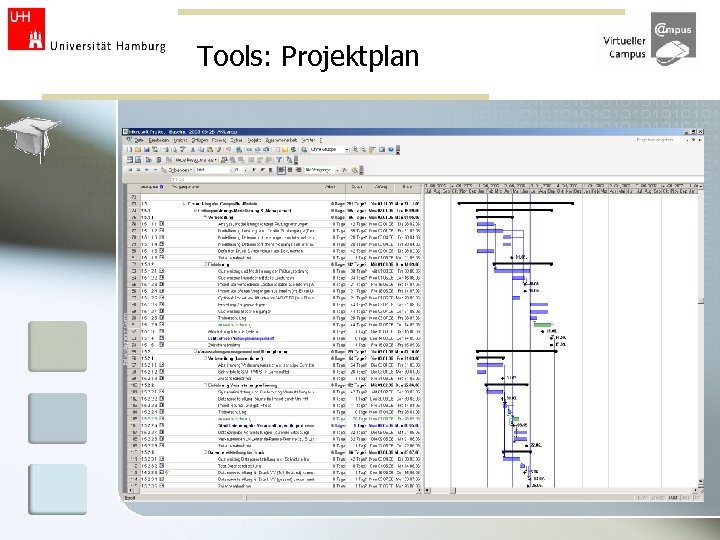Click the Assign resources icon

(x=293, y=149)
